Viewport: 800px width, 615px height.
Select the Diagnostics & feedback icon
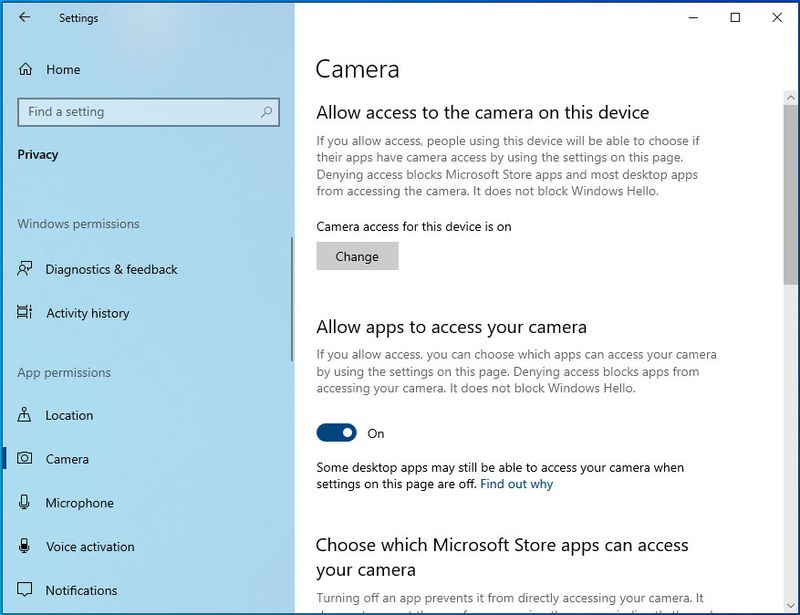point(24,268)
